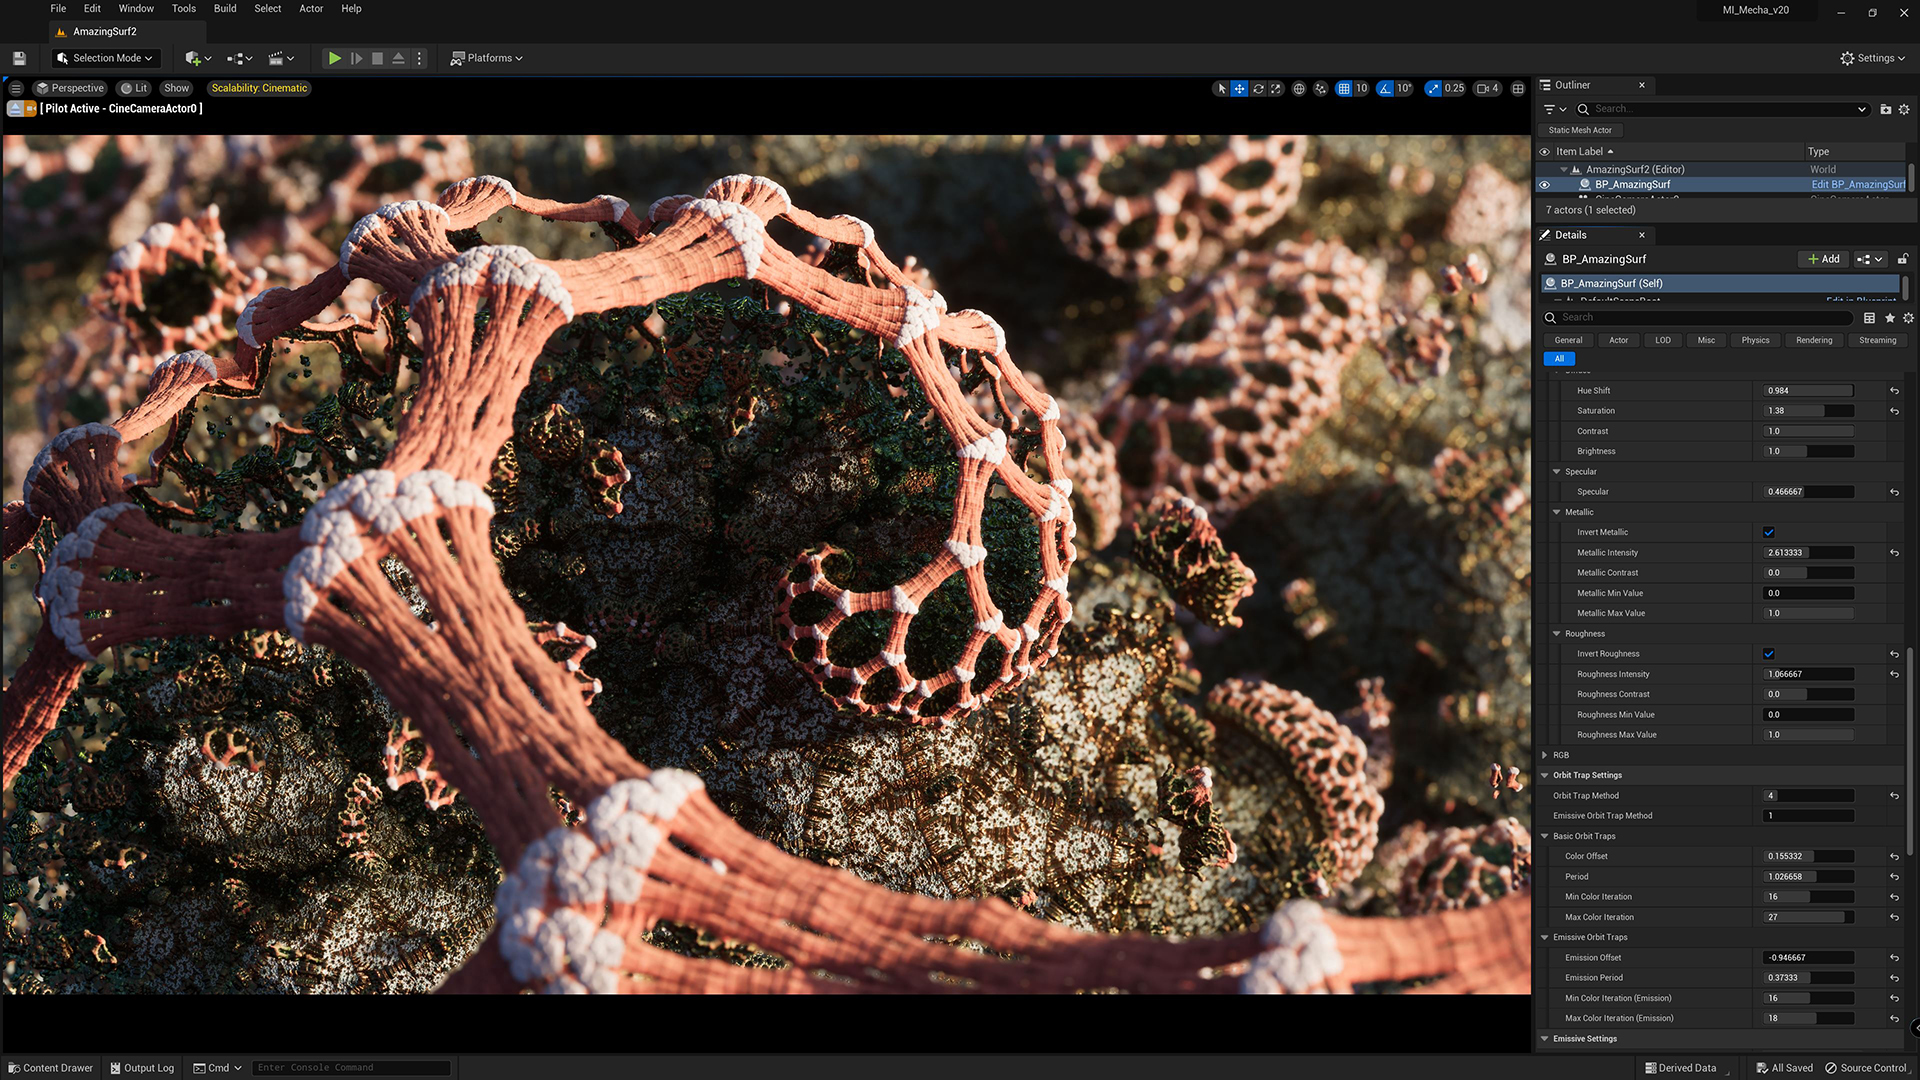The image size is (1920, 1080).
Task: Open the quick add content menu
Action: tap(198, 58)
